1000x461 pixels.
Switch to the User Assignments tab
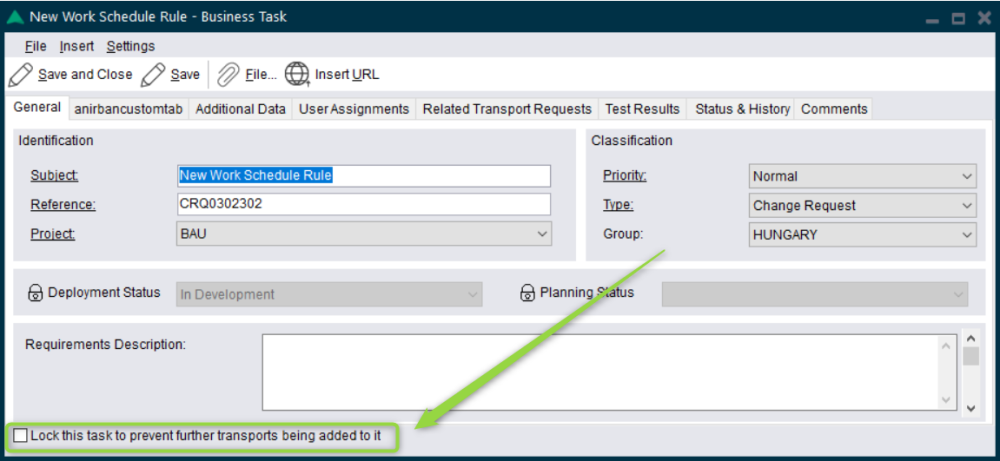(354, 109)
